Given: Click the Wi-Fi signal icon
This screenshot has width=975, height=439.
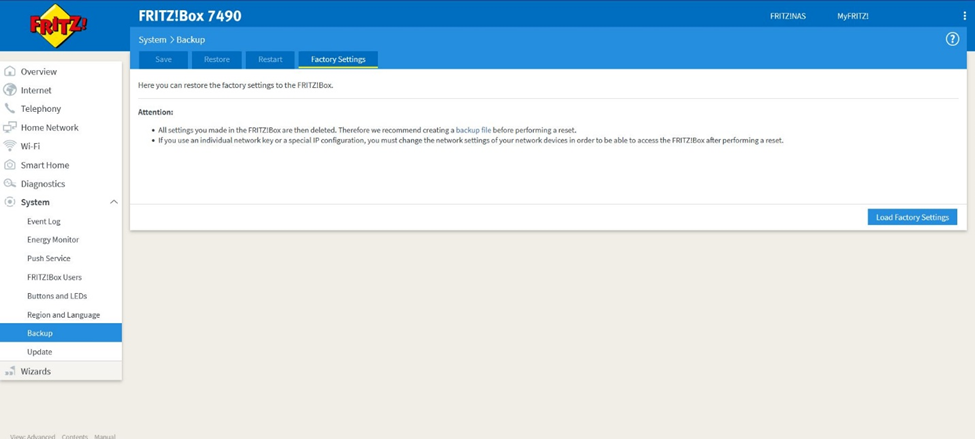Looking at the screenshot, I should [x=10, y=146].
